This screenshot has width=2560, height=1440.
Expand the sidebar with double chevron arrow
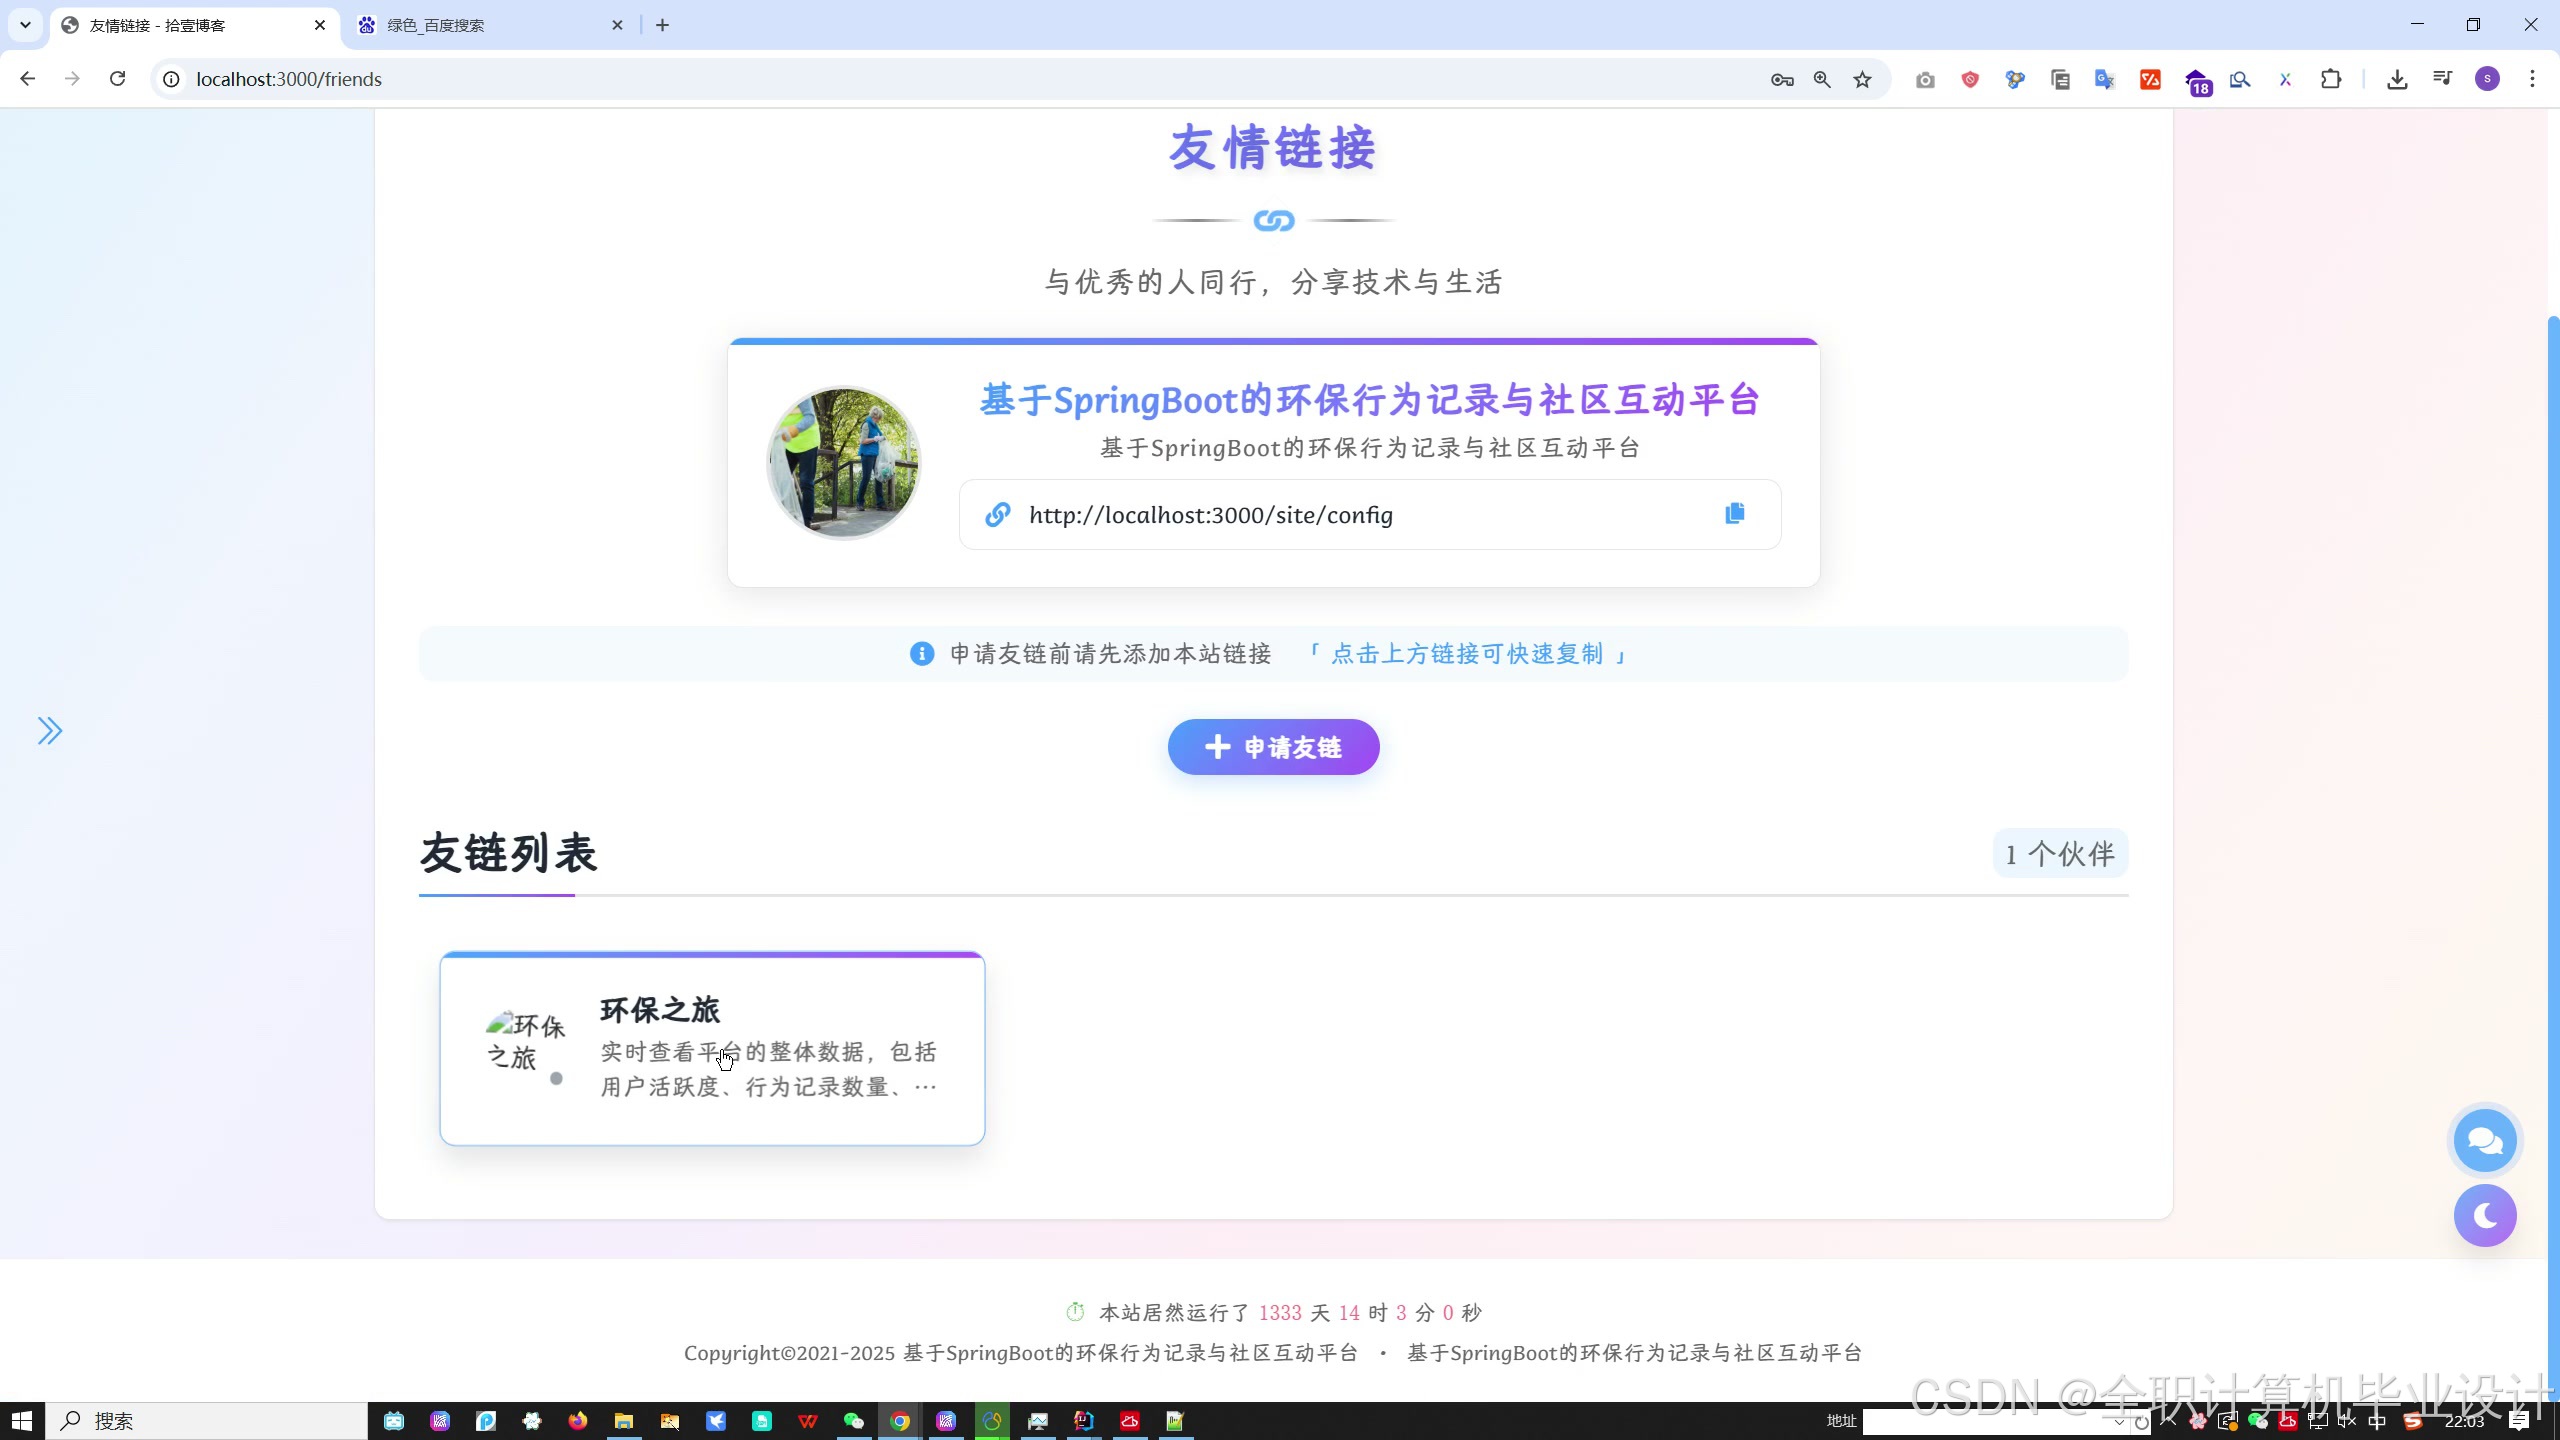coord(49,731)
